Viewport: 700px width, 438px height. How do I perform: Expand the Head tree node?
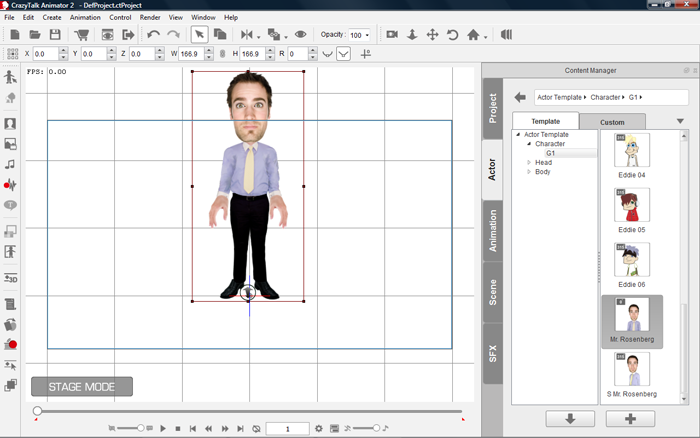coord(529,162)
